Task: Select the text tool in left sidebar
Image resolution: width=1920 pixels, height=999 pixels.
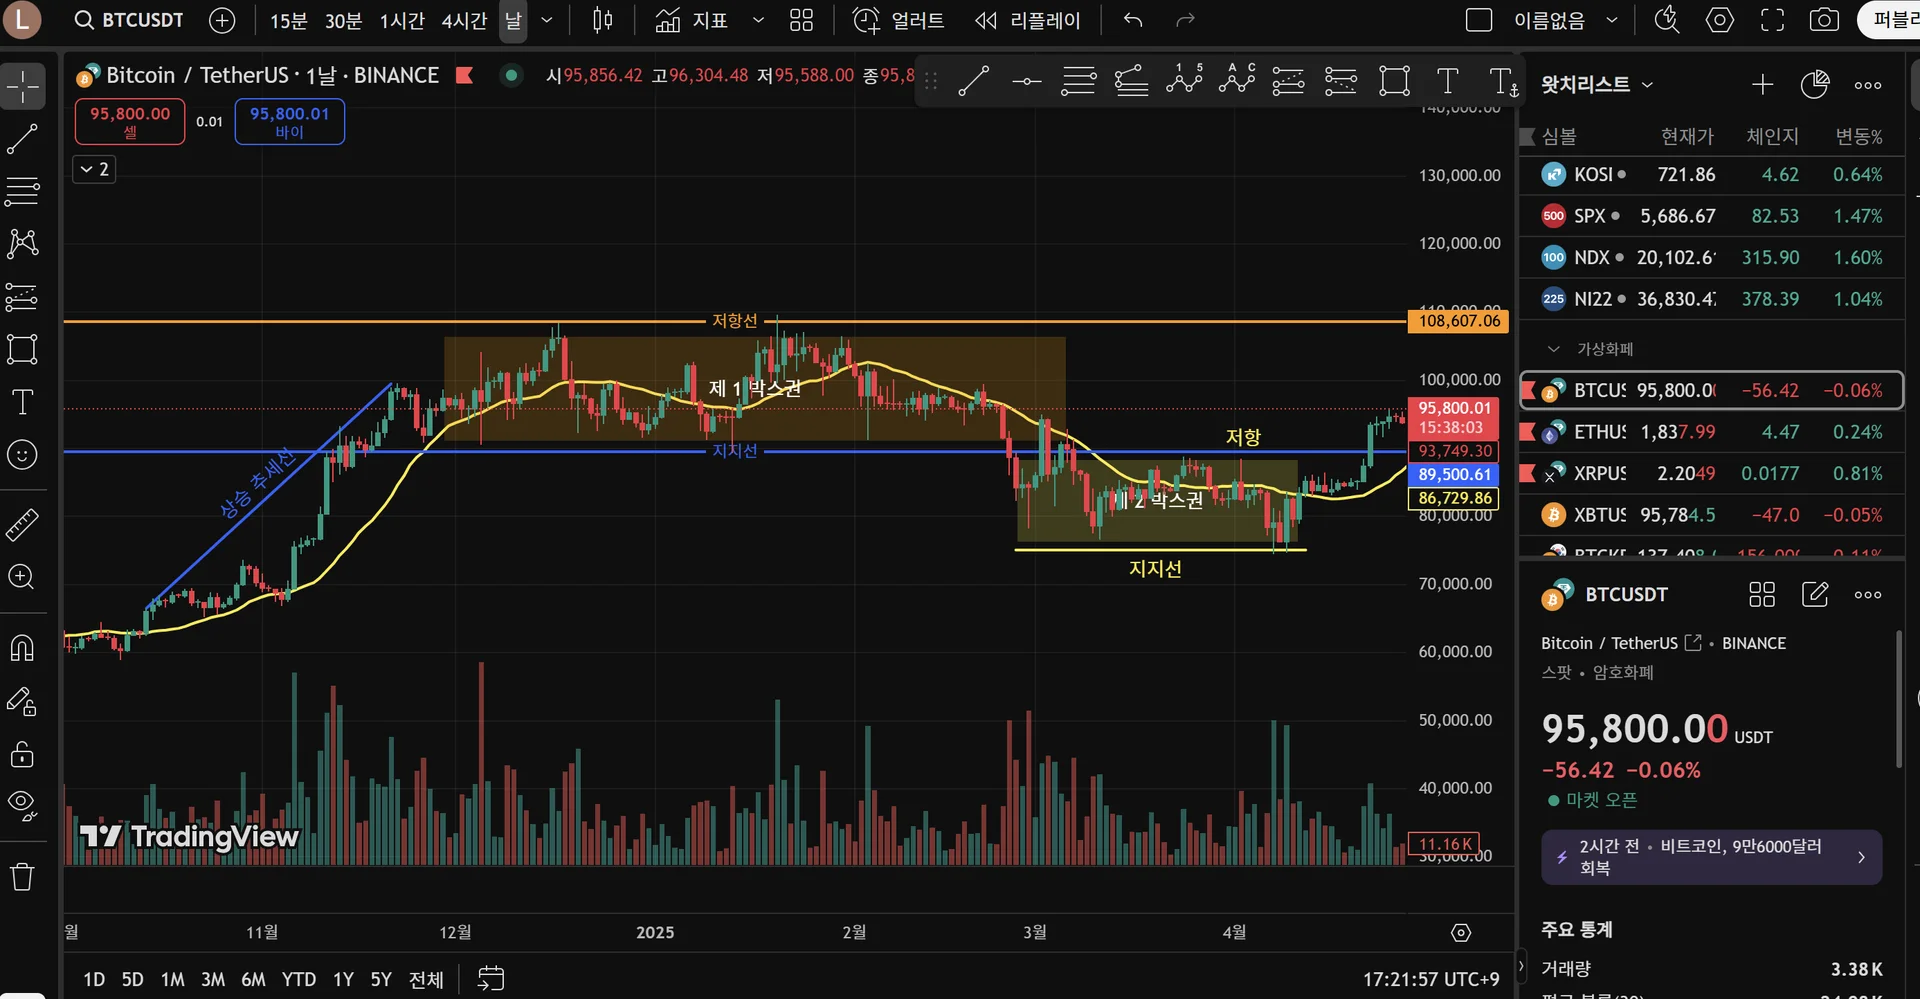Action: coord(22,402)
